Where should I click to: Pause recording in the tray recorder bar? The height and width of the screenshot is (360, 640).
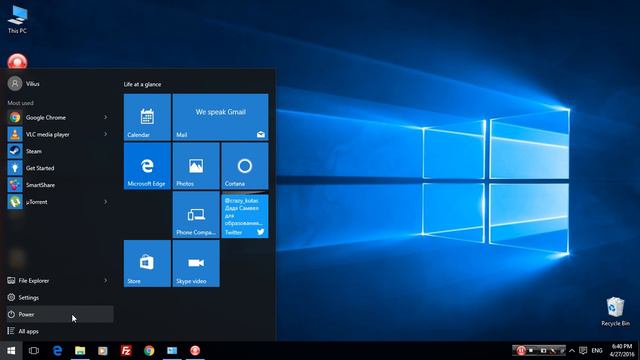tap(521, 351)
